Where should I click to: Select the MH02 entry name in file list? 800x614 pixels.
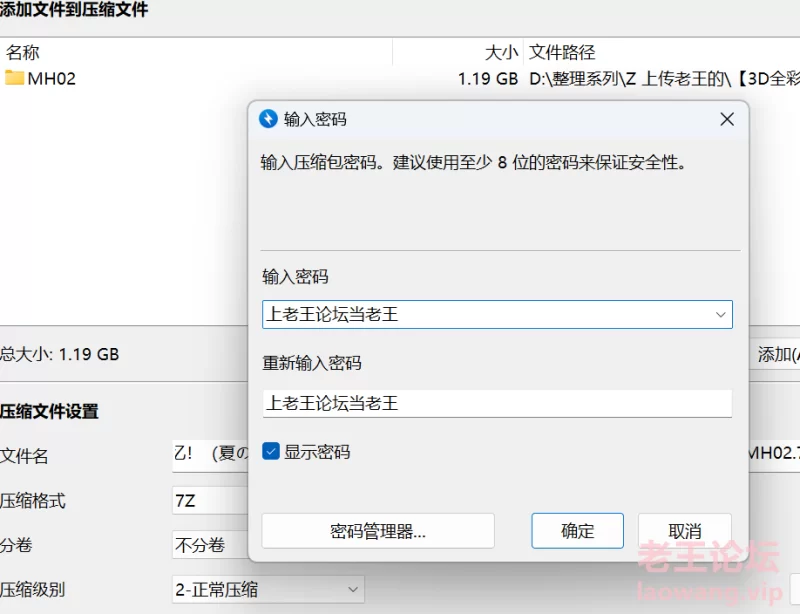(x=52, y=78)
